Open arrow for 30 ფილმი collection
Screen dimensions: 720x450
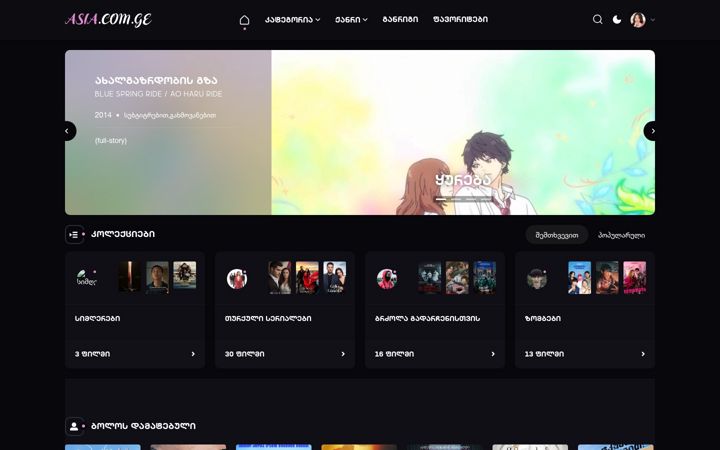click(x=343, y=354)
